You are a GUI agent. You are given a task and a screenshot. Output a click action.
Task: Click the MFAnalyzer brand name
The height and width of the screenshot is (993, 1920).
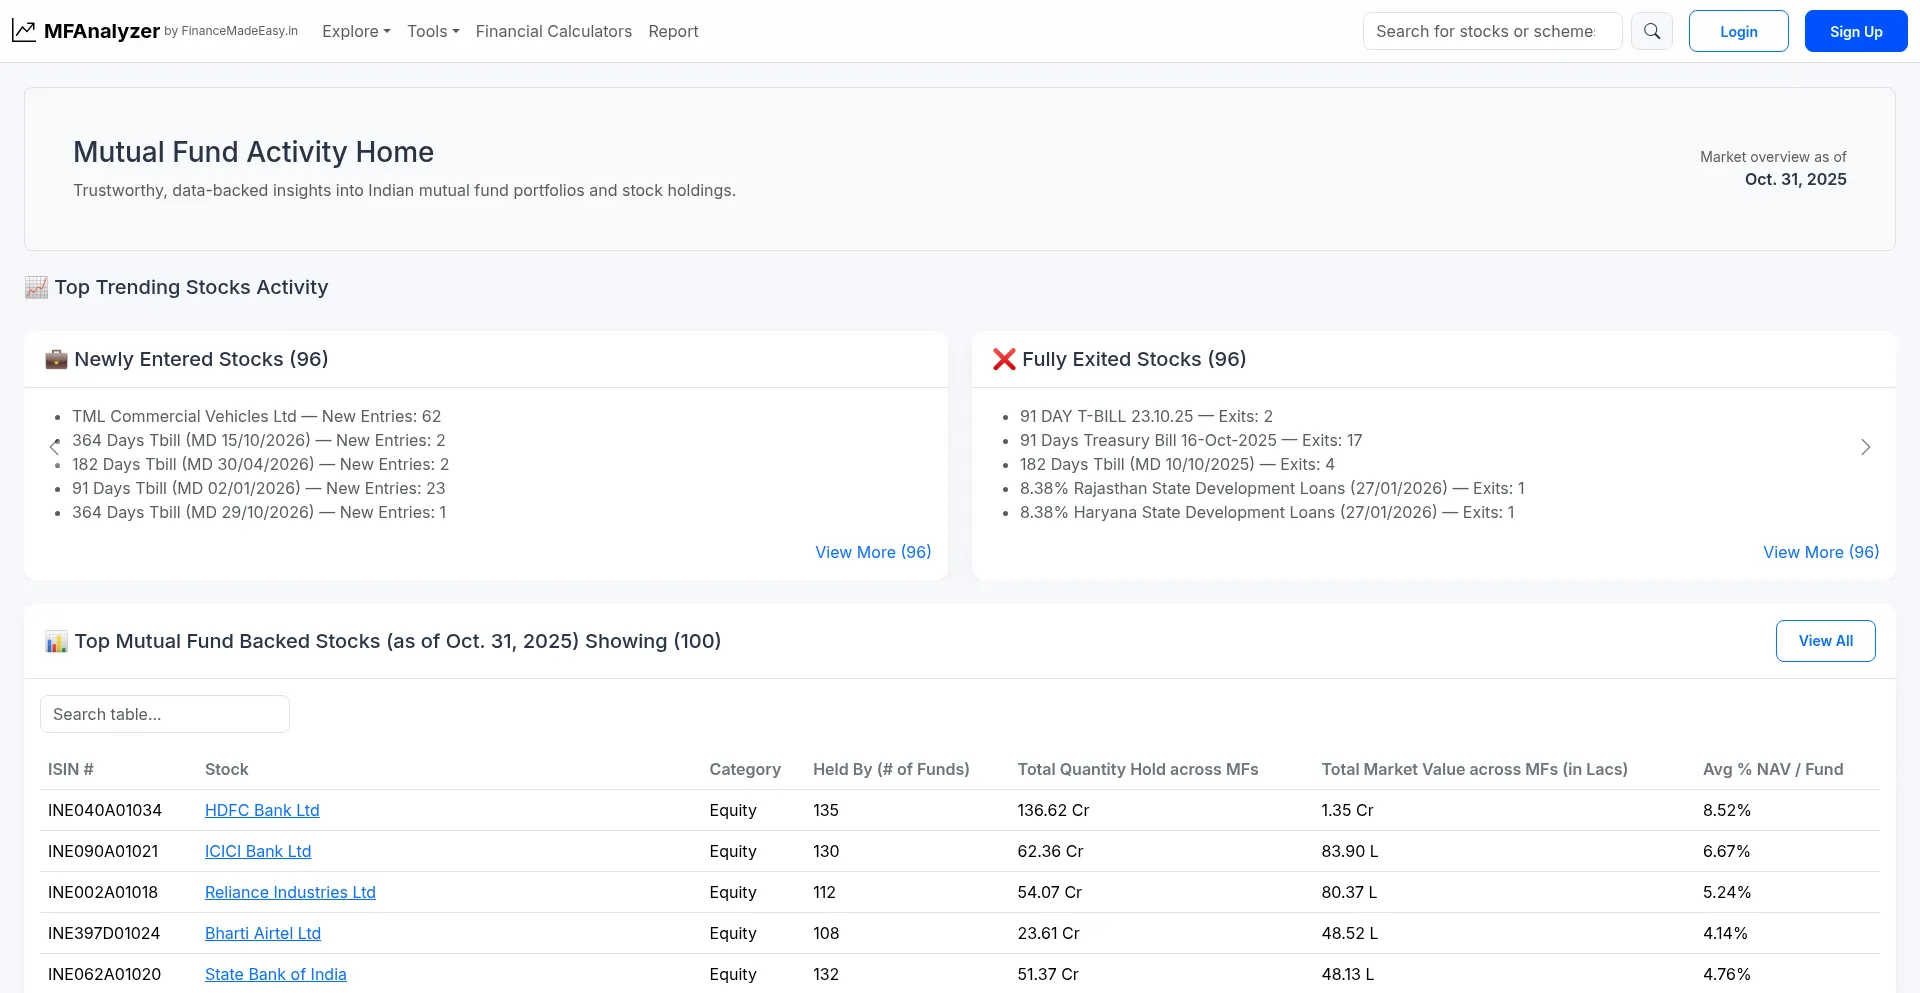point(102,31)
